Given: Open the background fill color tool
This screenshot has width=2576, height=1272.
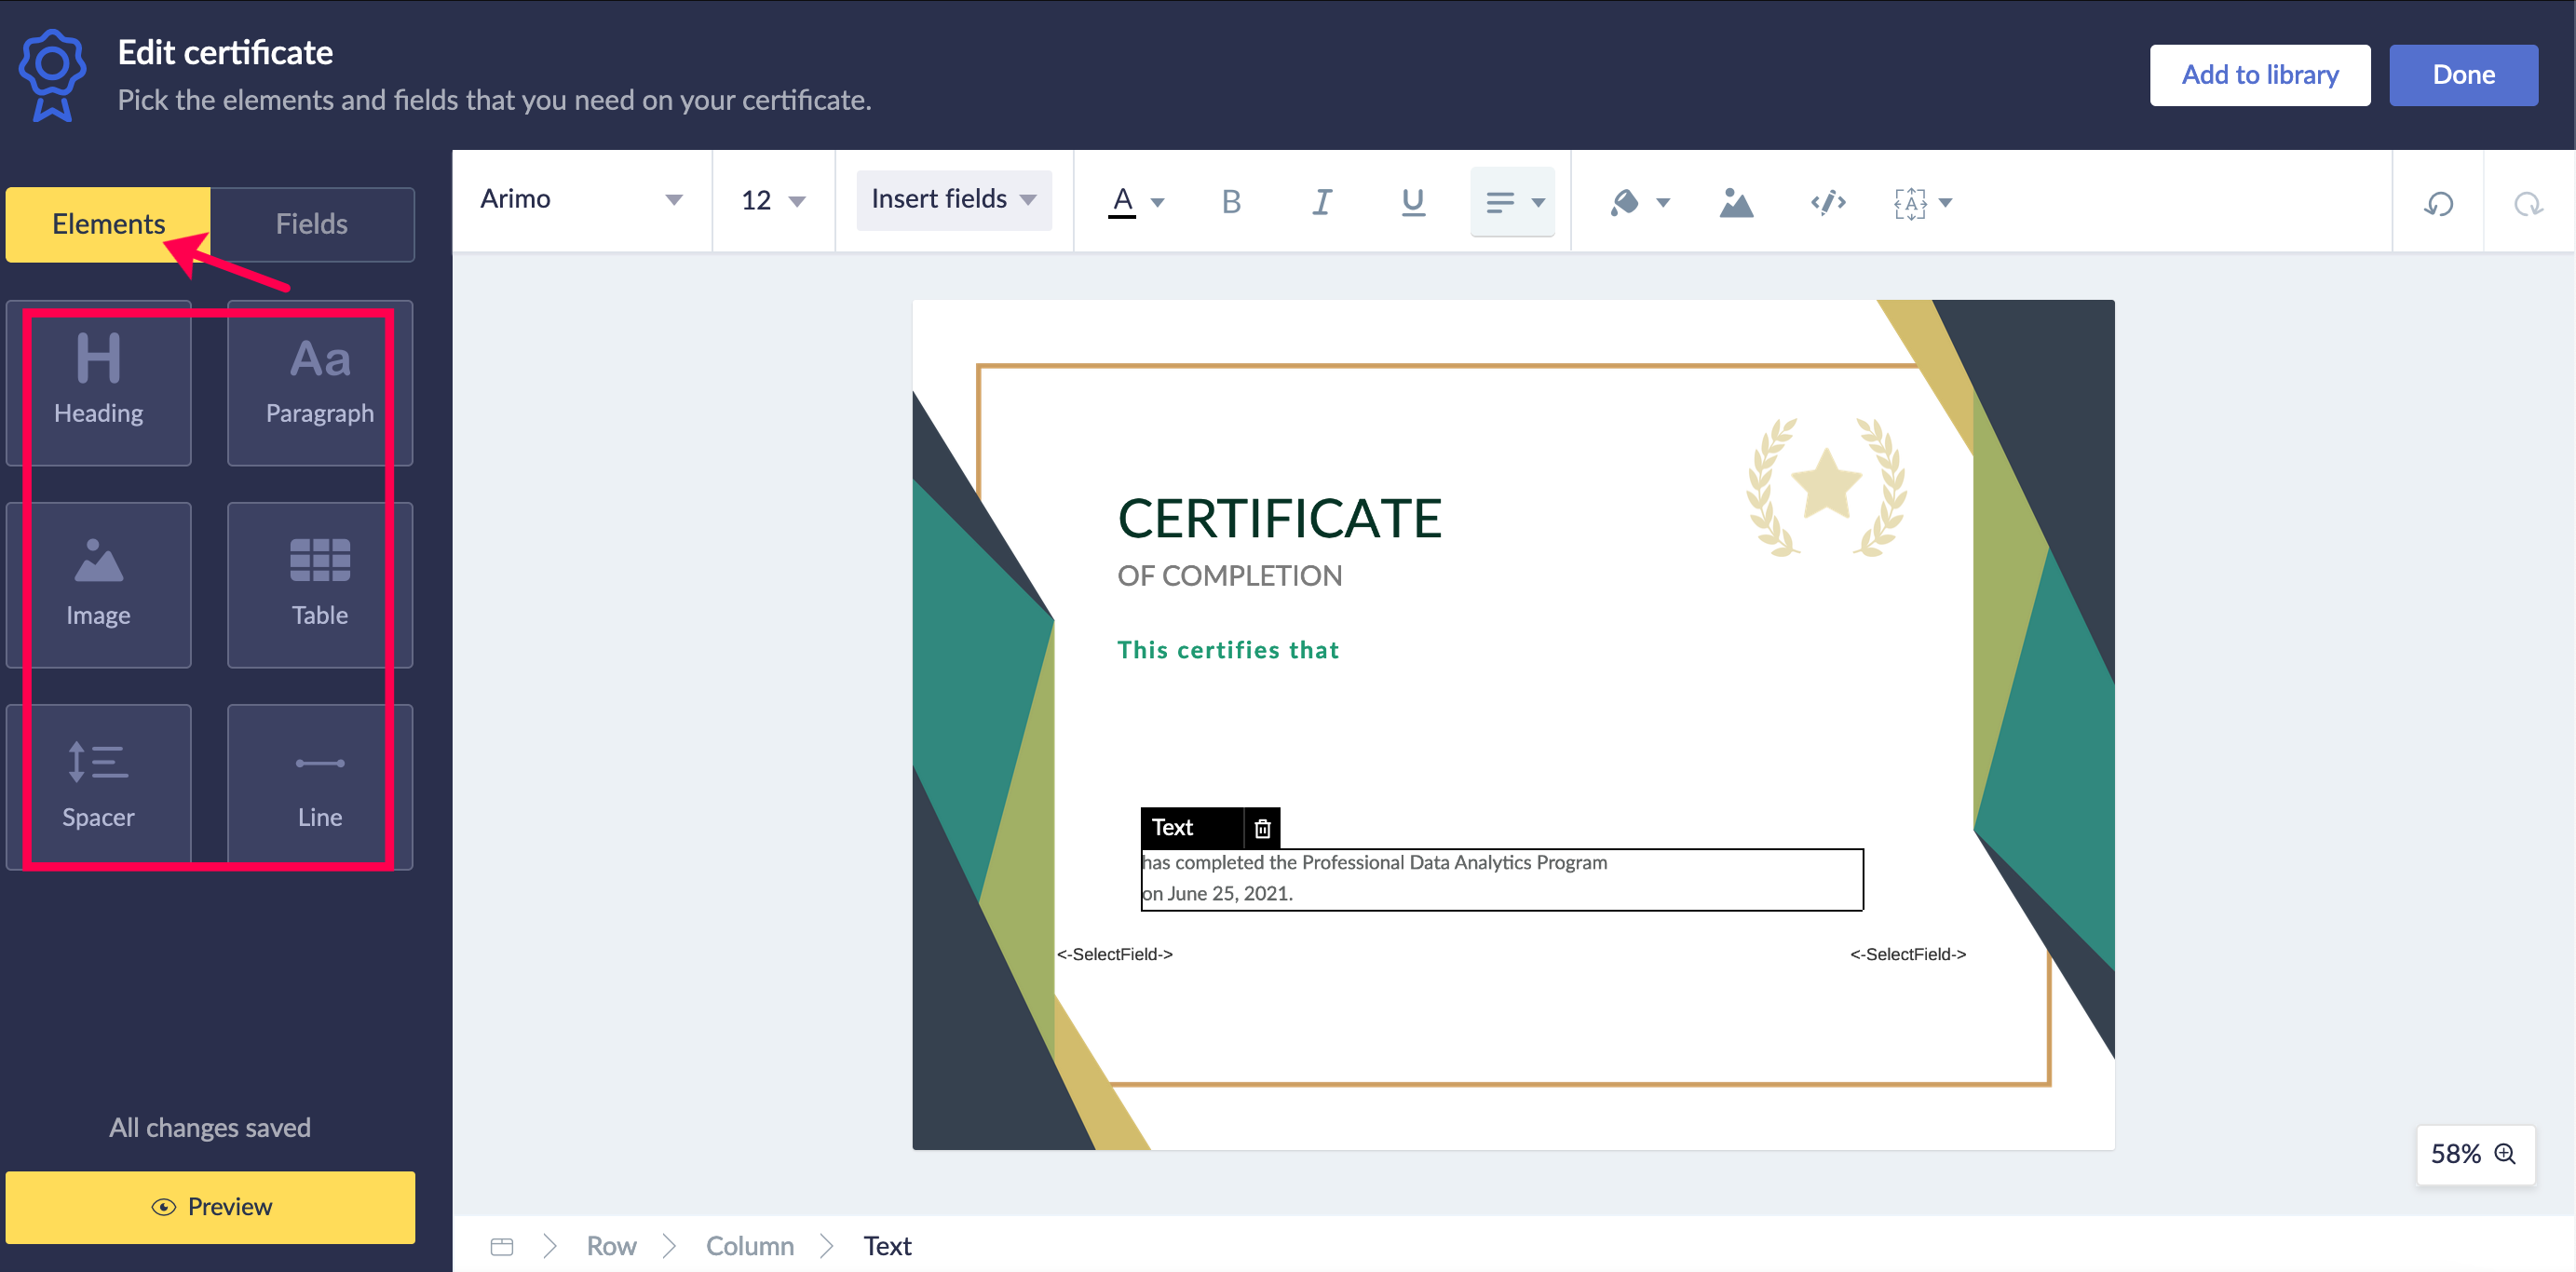Looking at the screenshot, I should click(1639, 202).
